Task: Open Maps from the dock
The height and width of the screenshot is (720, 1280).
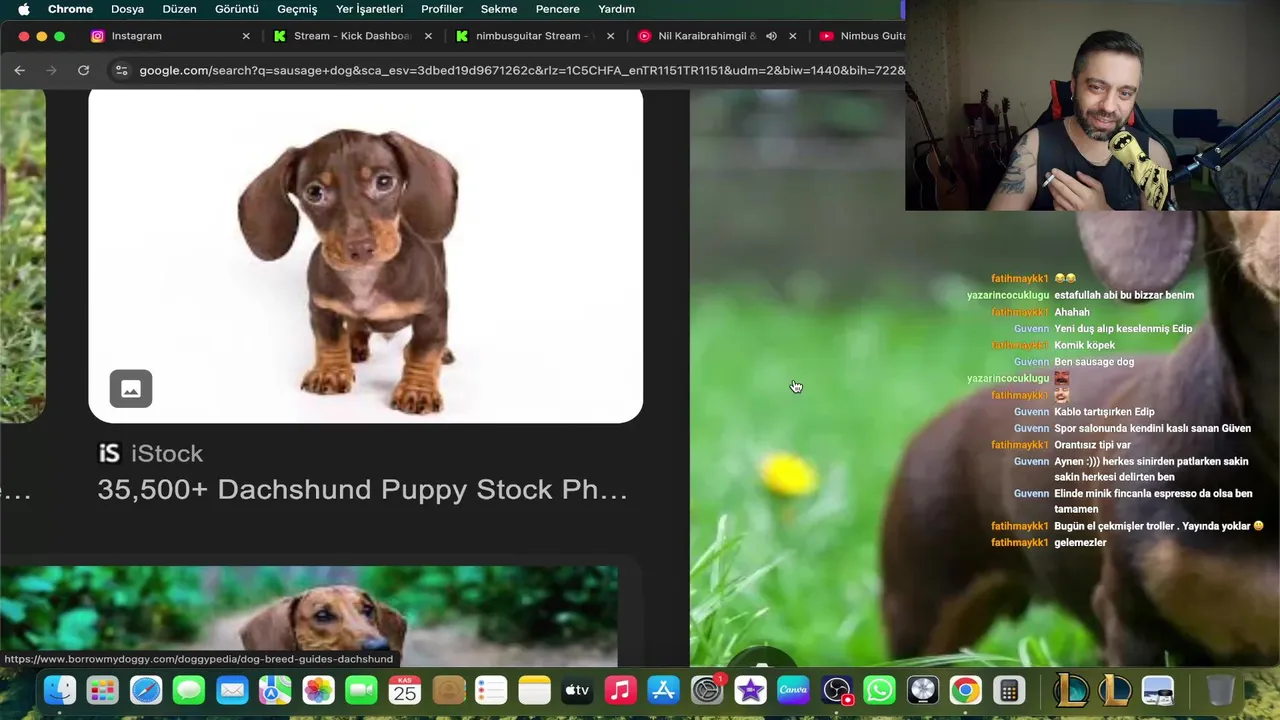Action: pyautogui.click(x=275, y=690)
